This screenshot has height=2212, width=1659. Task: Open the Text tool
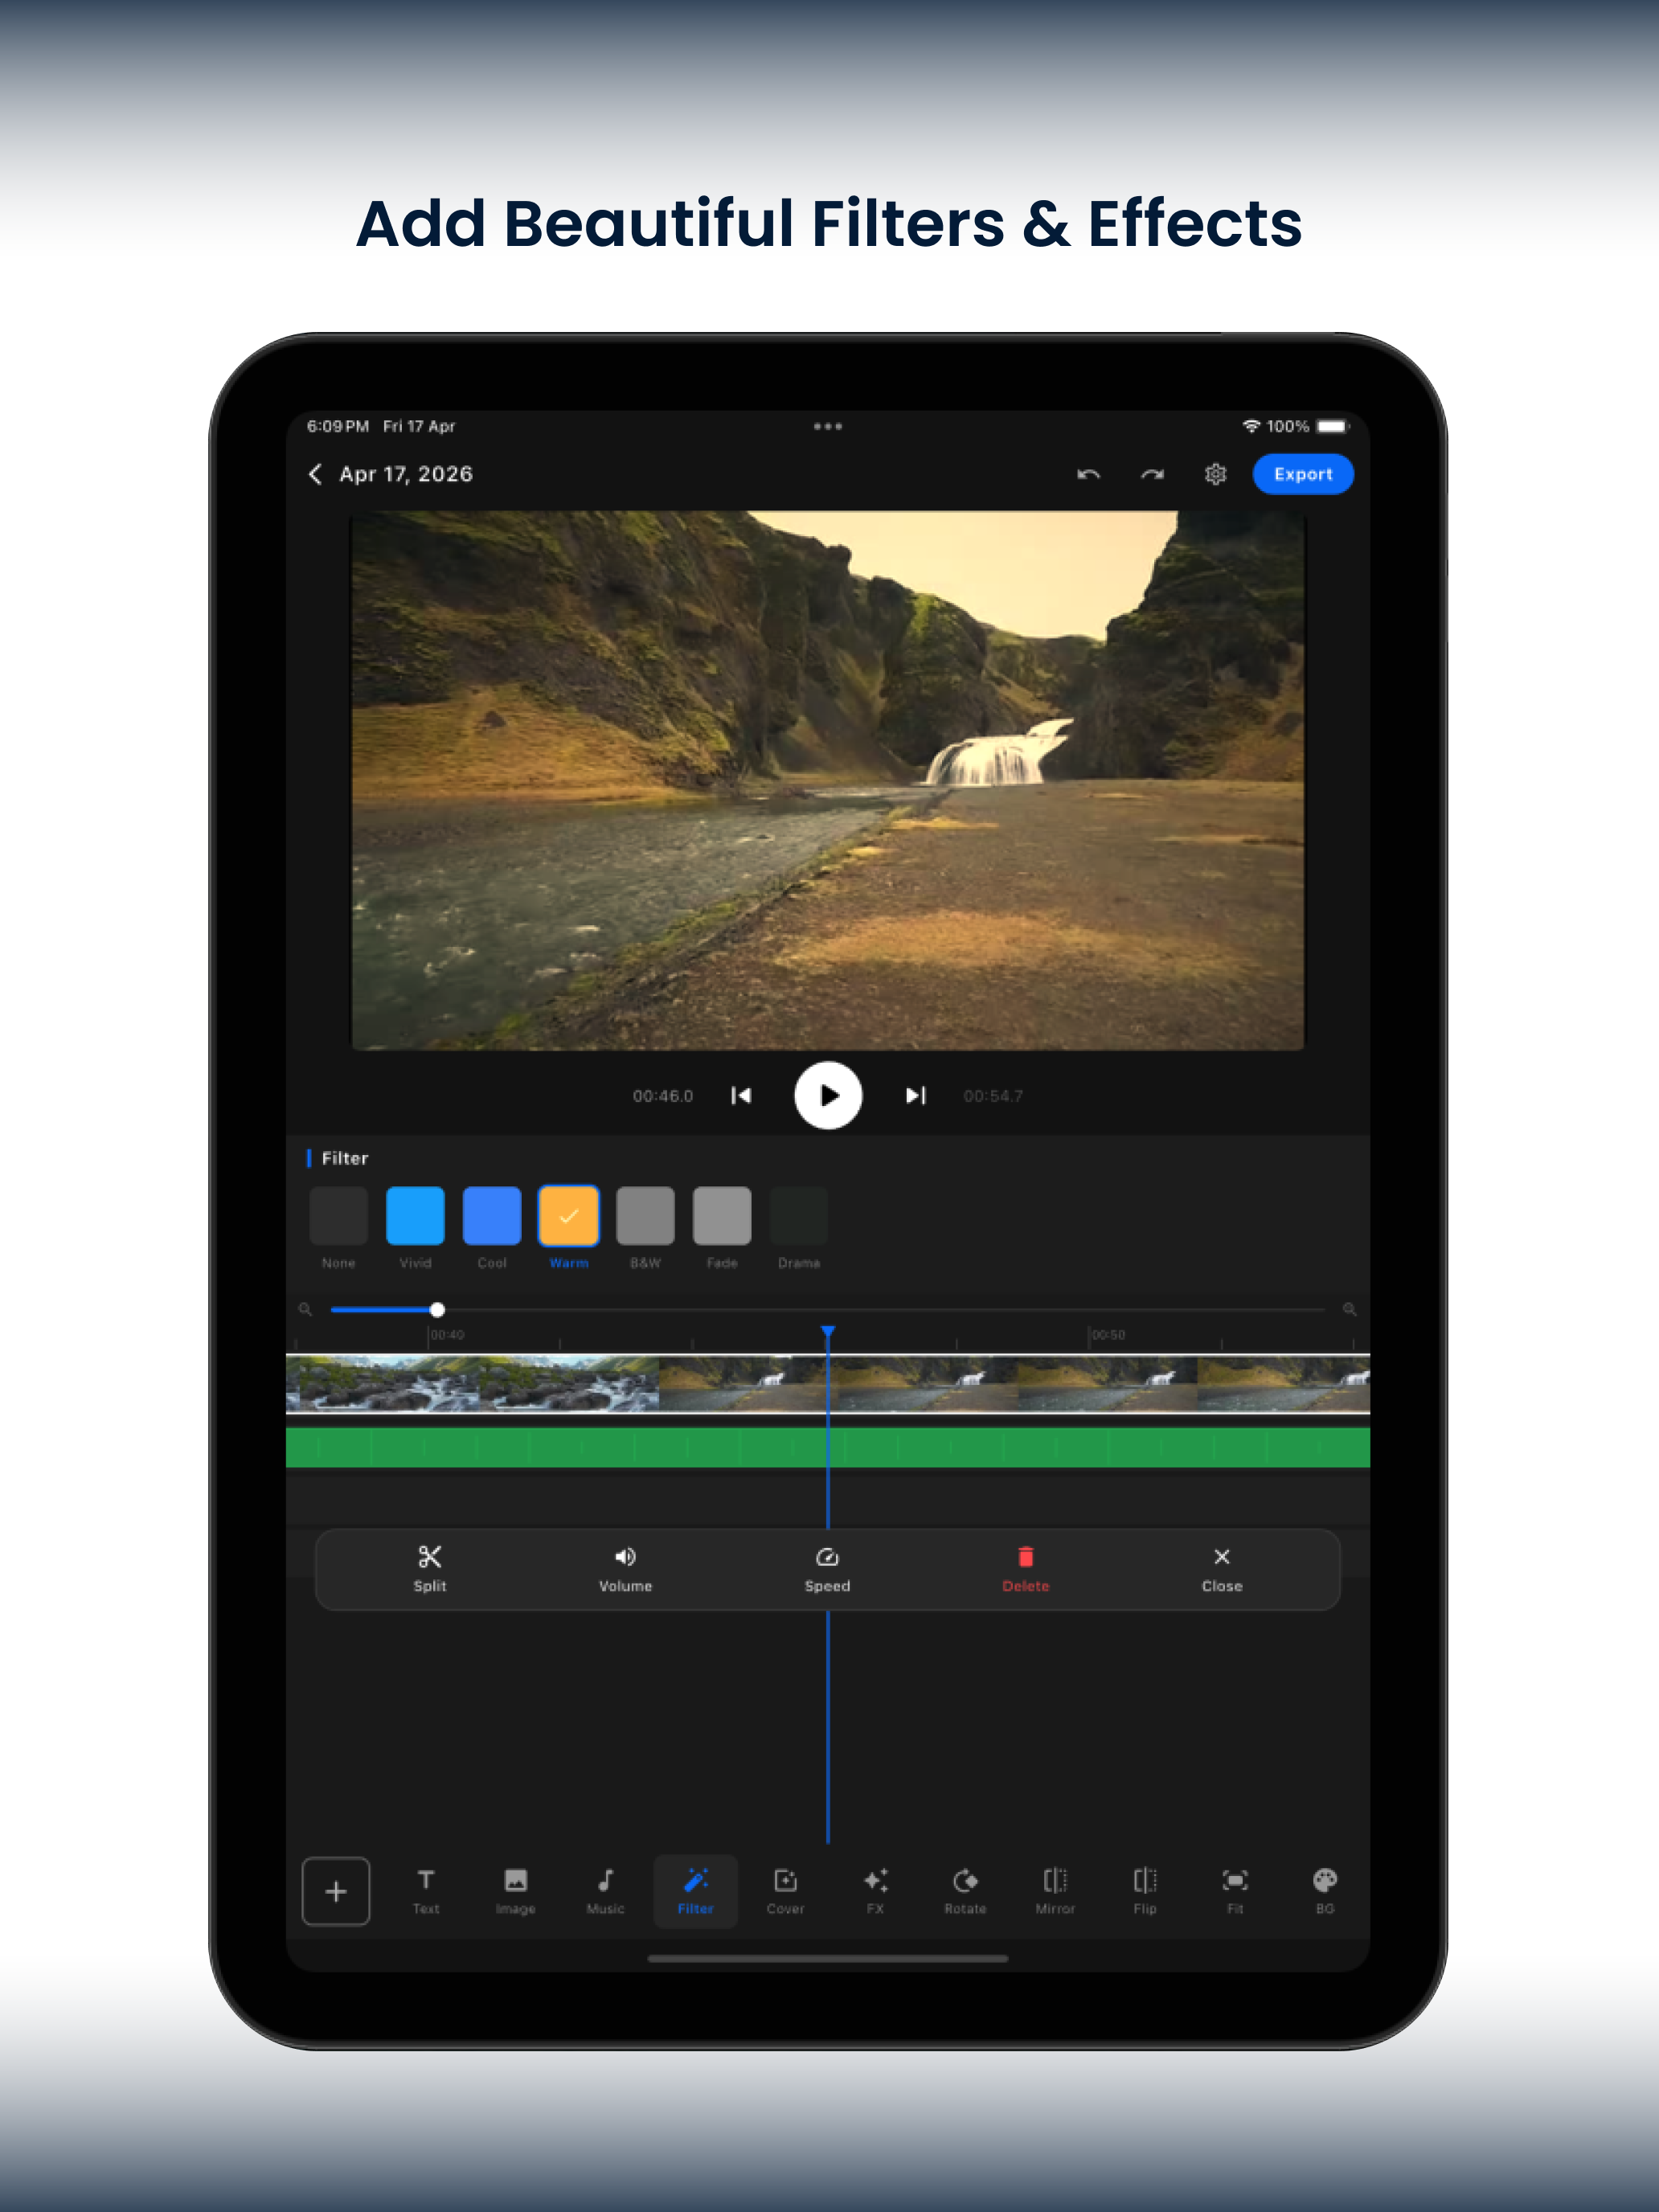tap(426, 1891)
